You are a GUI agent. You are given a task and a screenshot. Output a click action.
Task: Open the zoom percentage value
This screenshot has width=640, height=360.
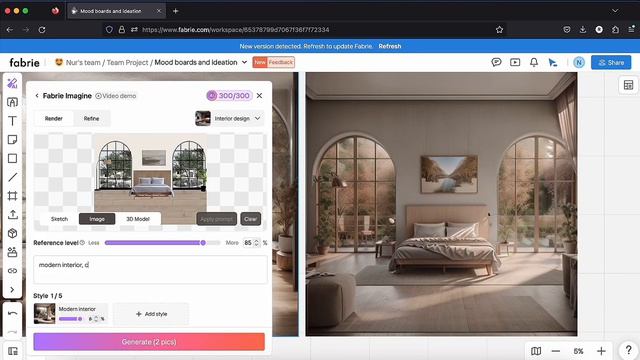click(x=578, y=351)
